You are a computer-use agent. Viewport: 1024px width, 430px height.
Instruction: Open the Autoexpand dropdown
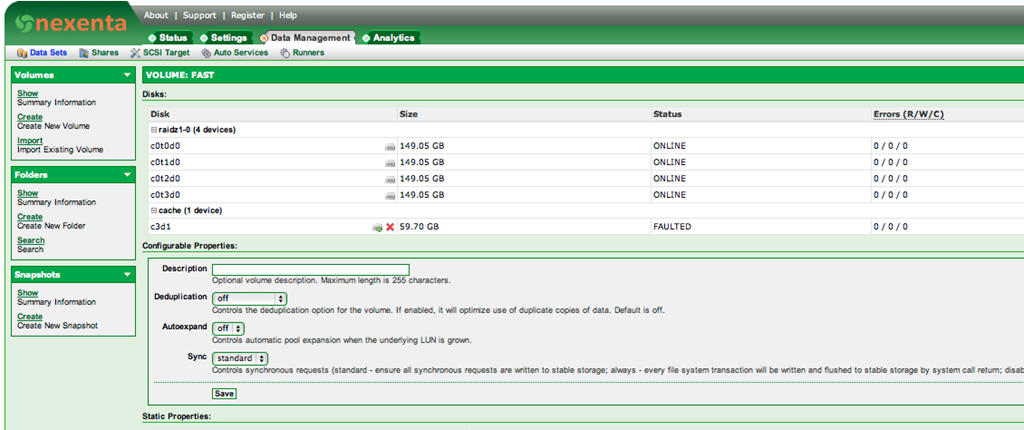click(228, 328)
